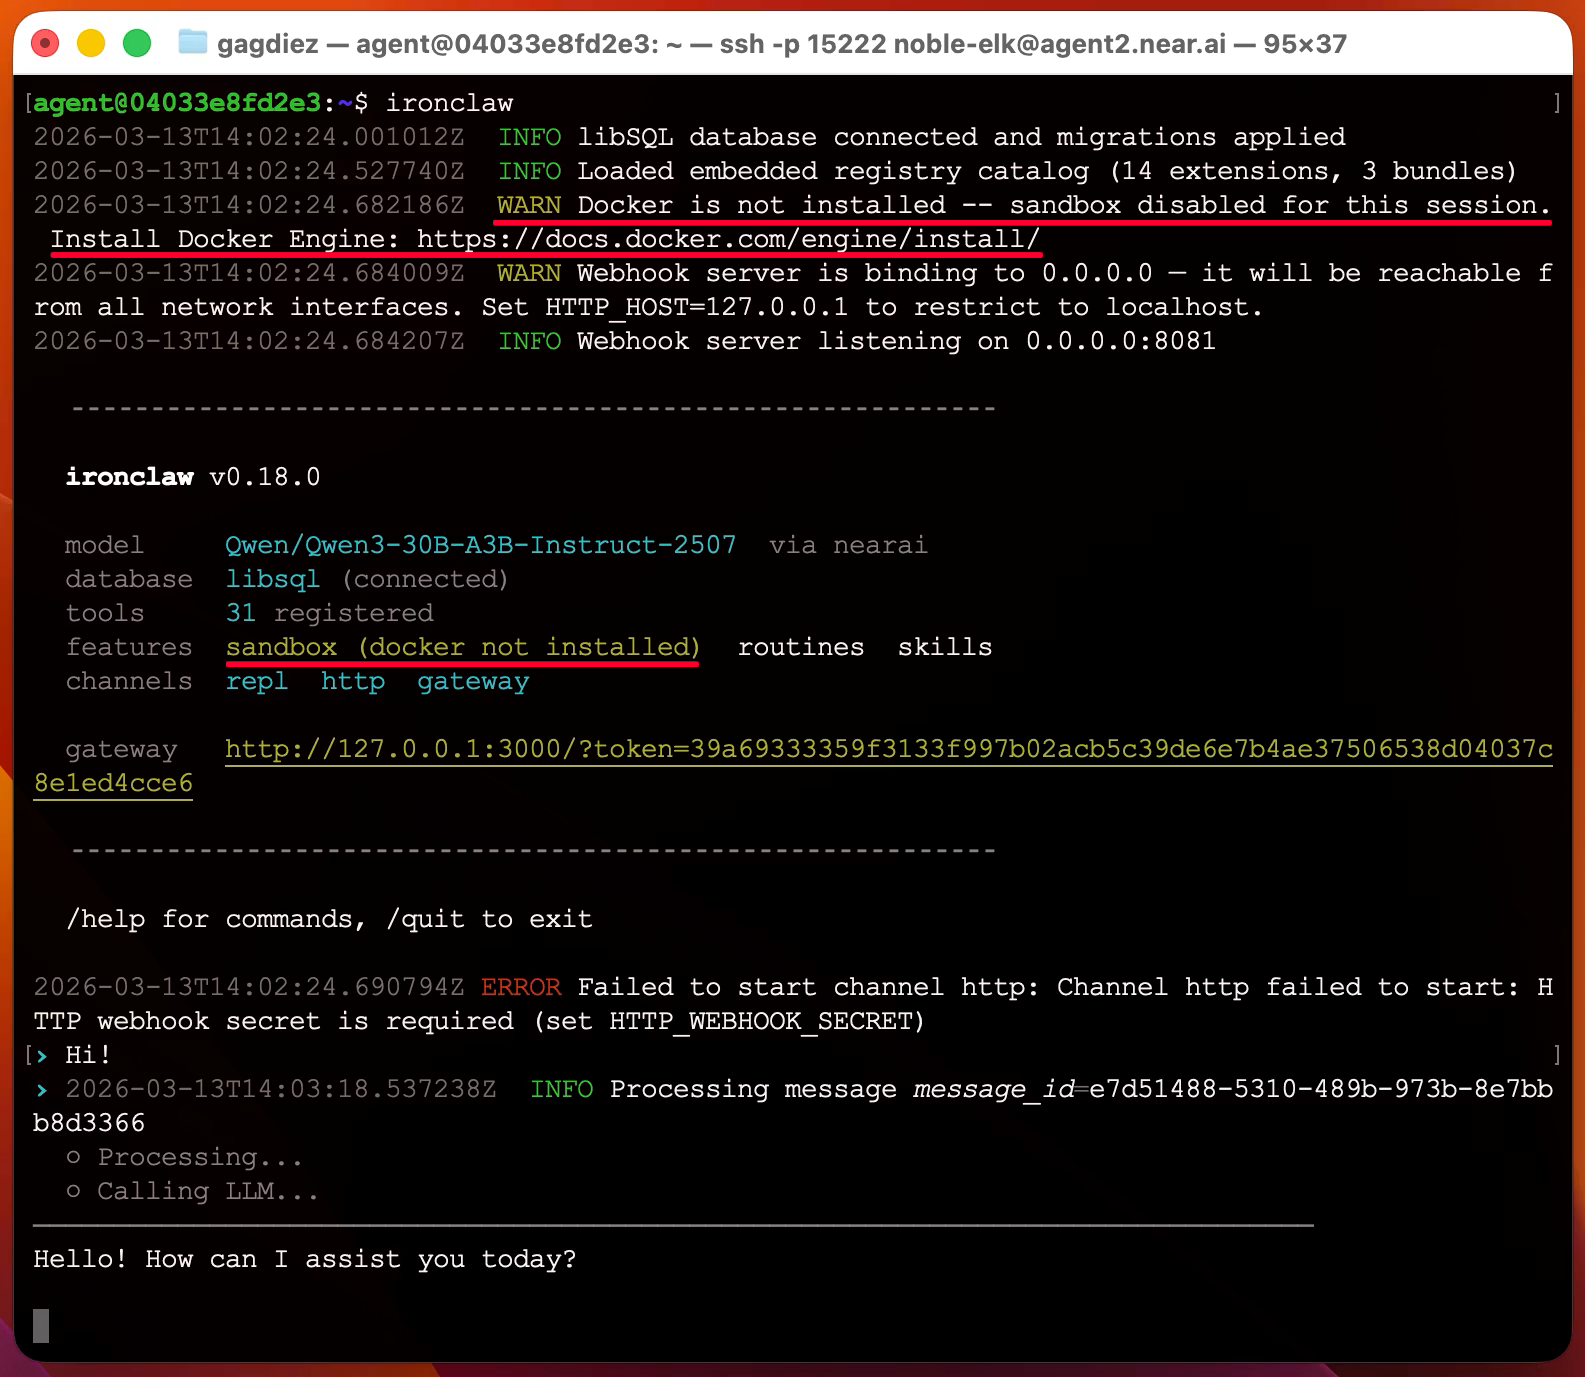Click the WARN label on Docker line
This screenshot has width=1585, height=1377.
(529, 205)
